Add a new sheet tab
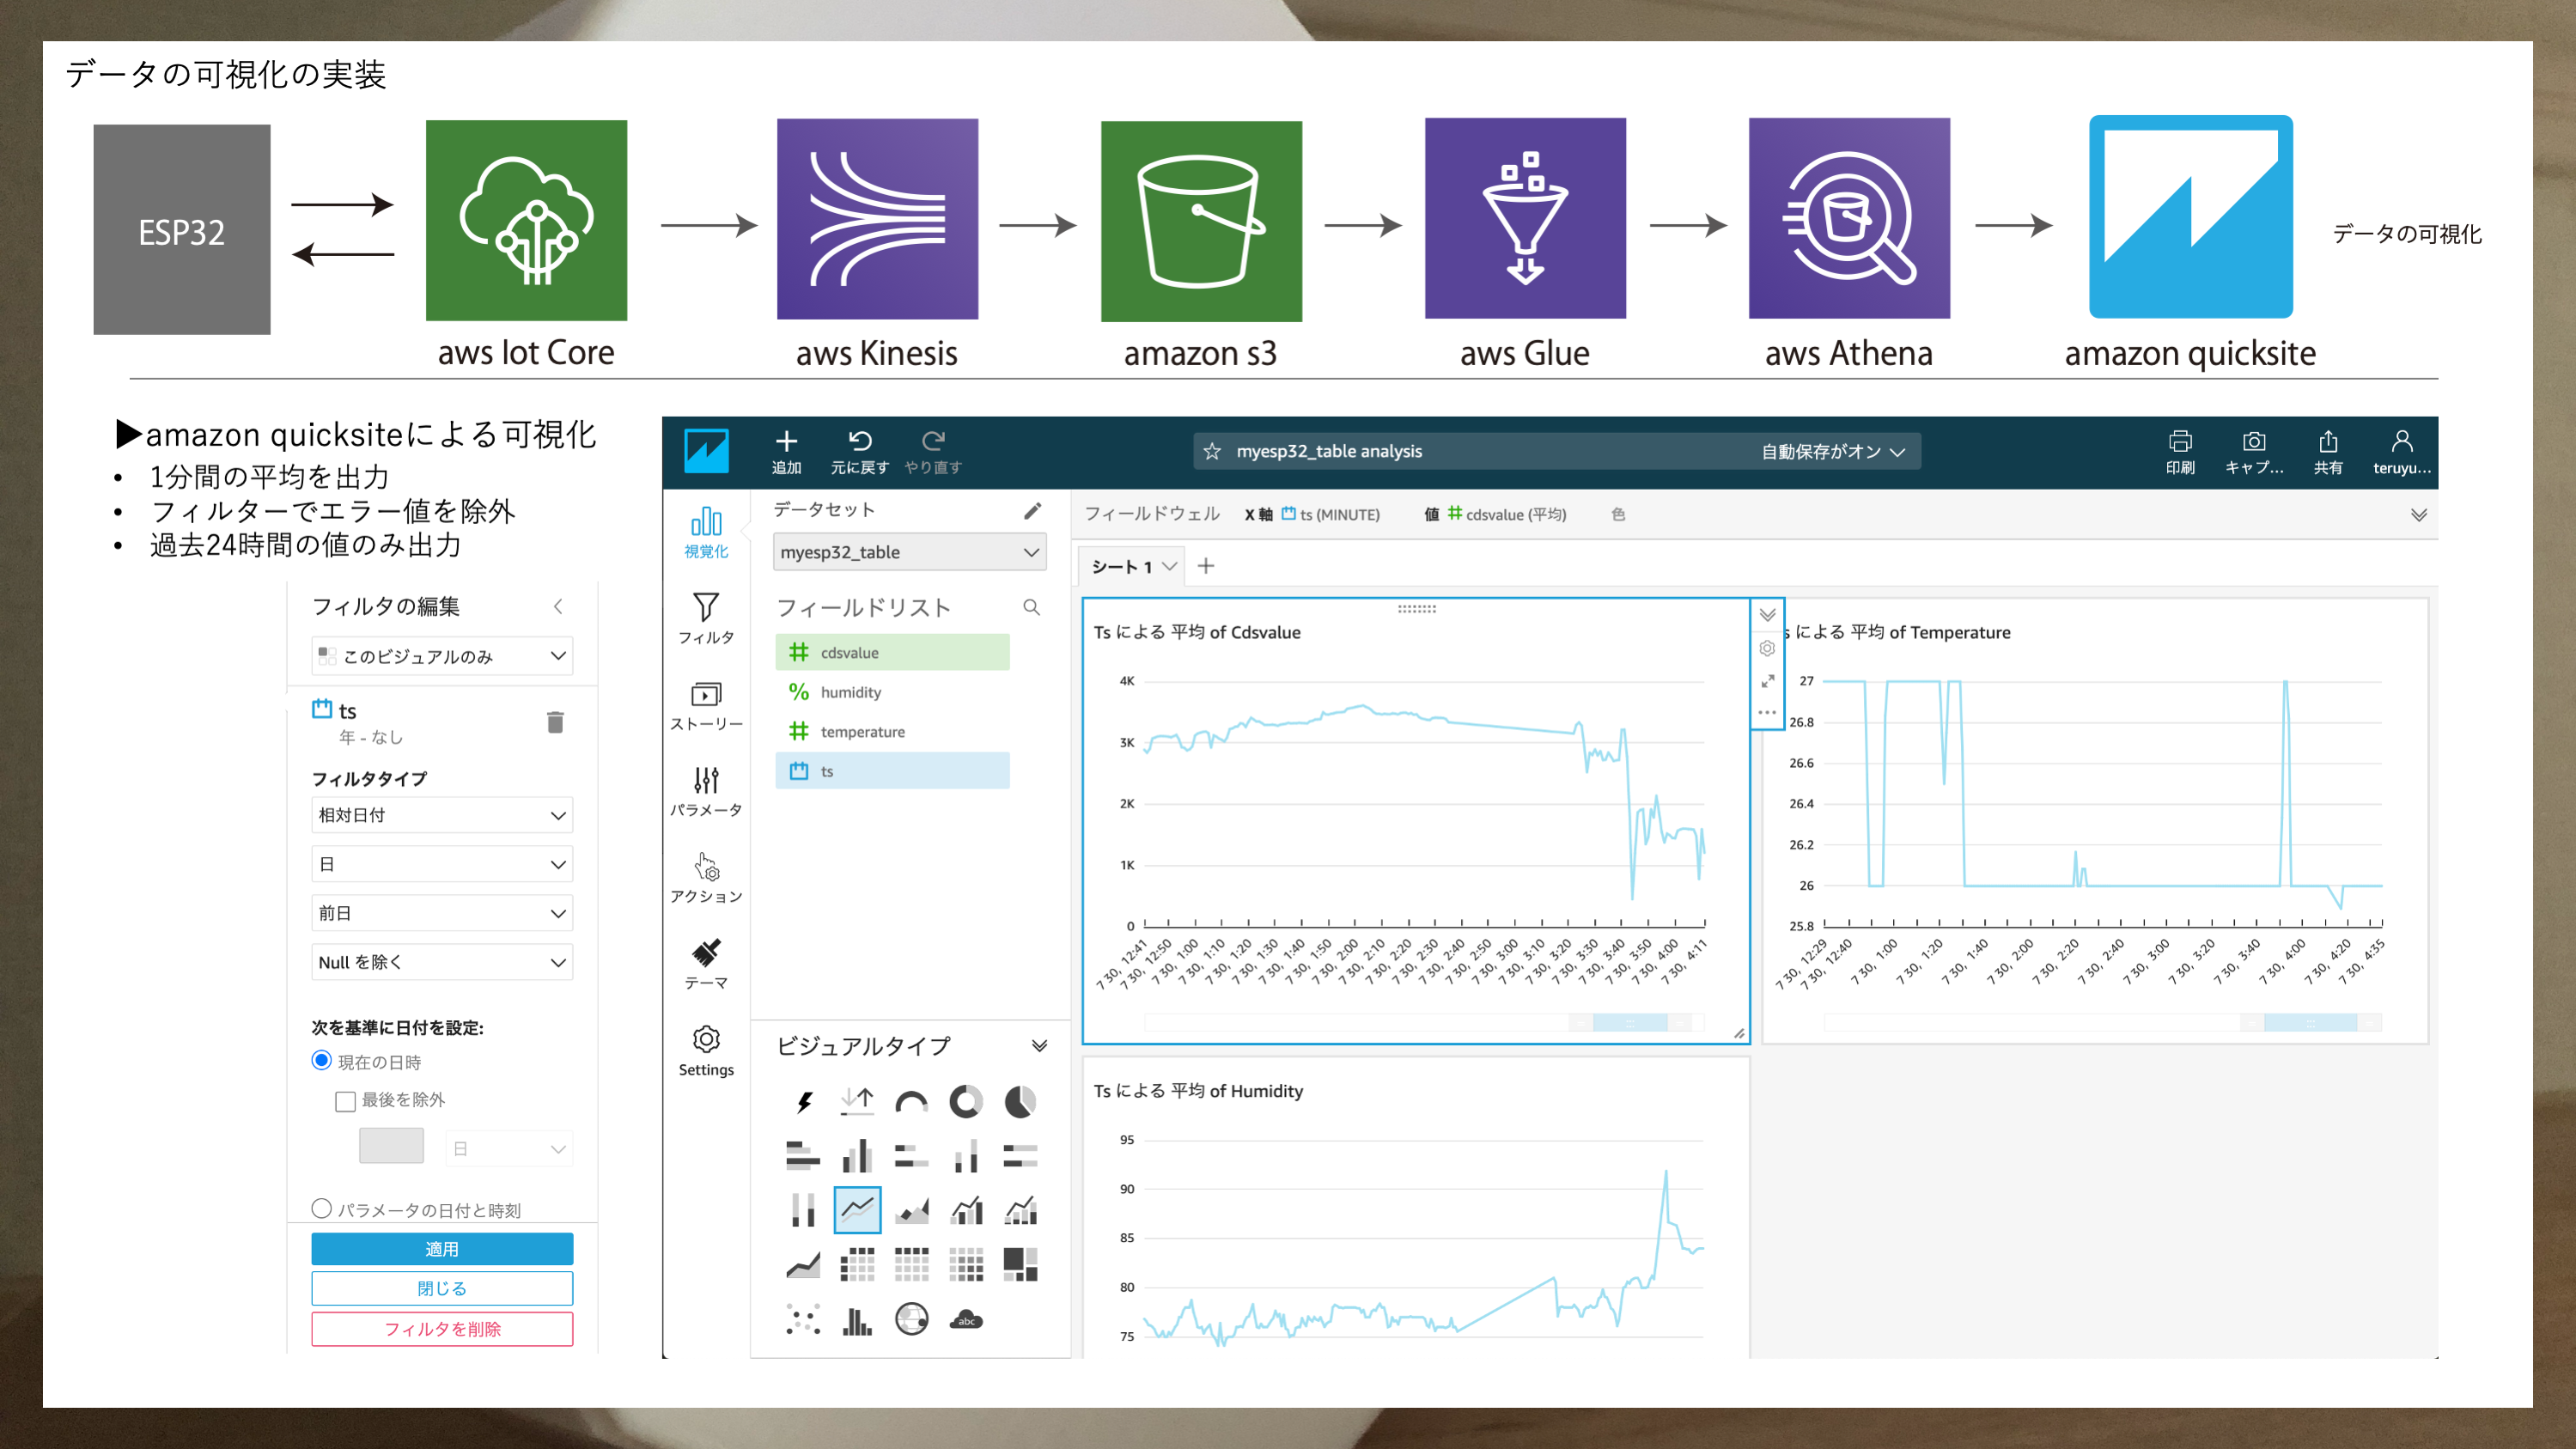Screen dimensions: 2576x1449 click(1206, 566)
